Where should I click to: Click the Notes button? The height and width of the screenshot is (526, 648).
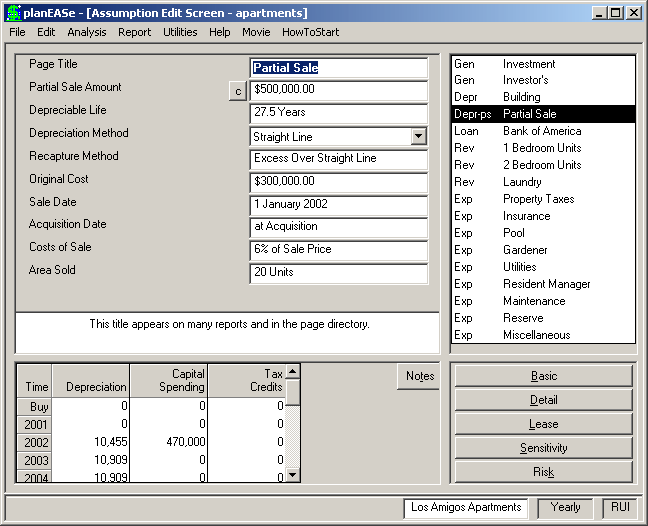(419, 376)
